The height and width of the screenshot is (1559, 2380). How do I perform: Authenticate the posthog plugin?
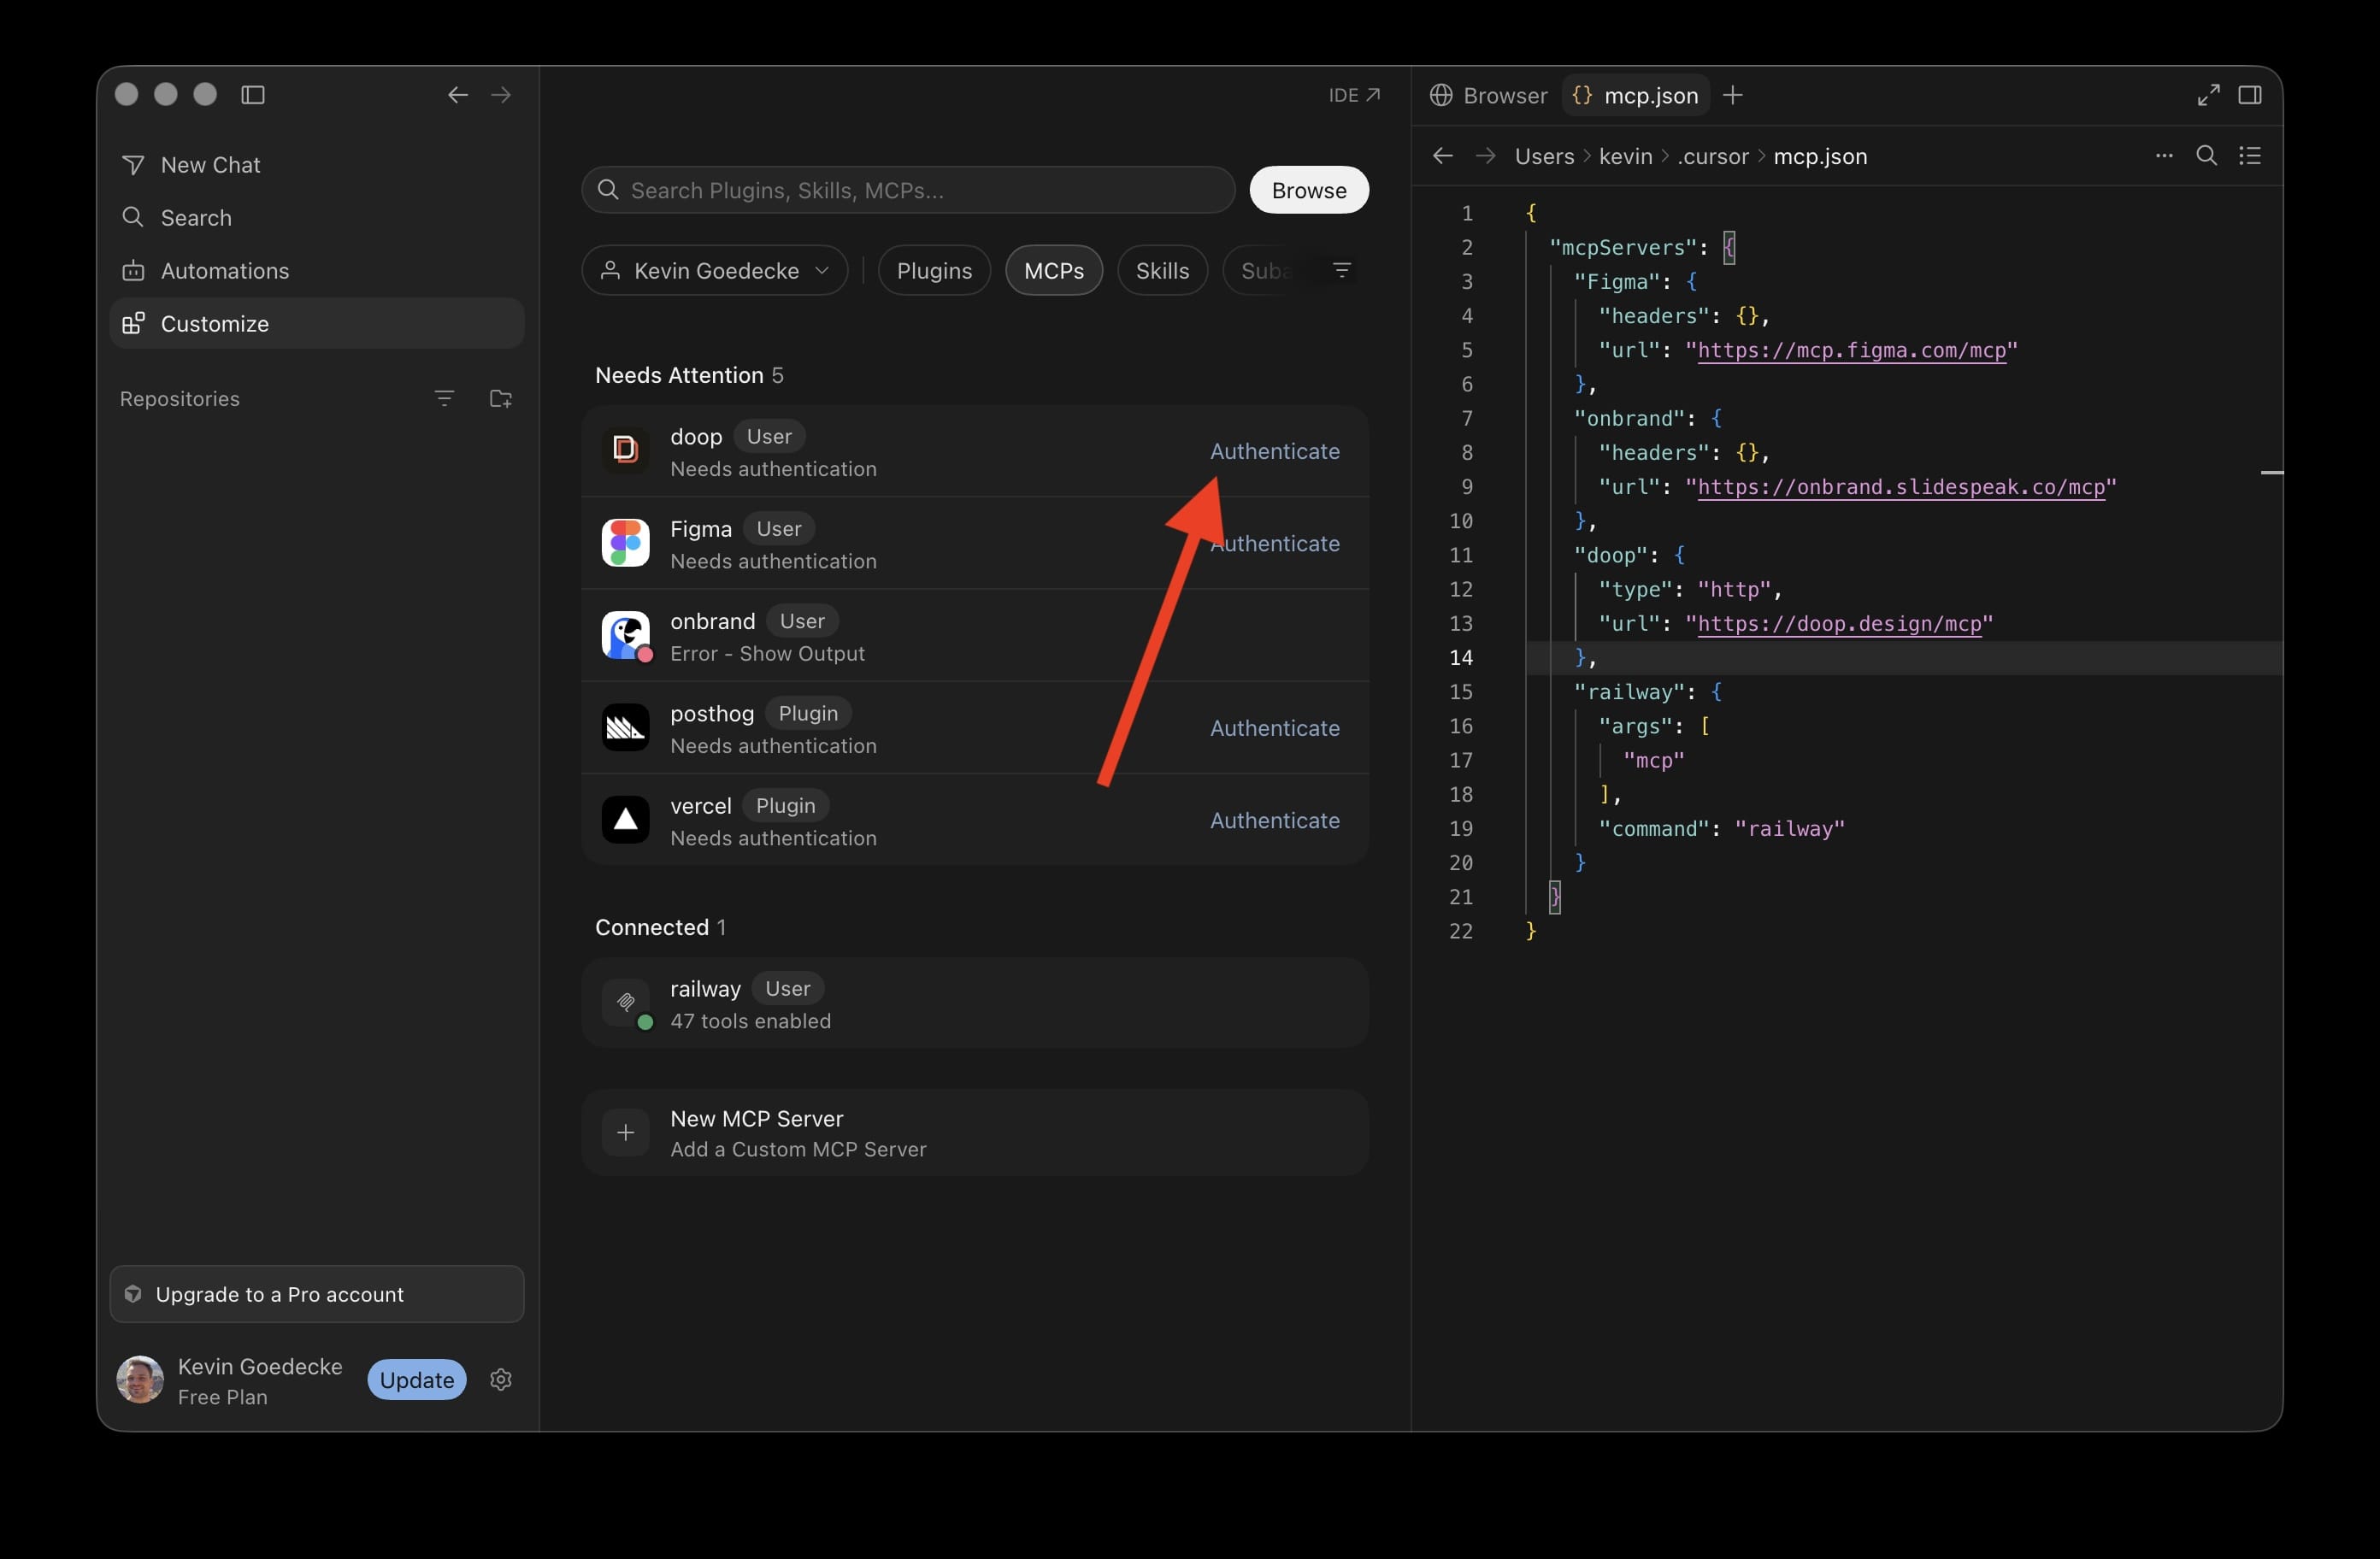coord(1275,728)
